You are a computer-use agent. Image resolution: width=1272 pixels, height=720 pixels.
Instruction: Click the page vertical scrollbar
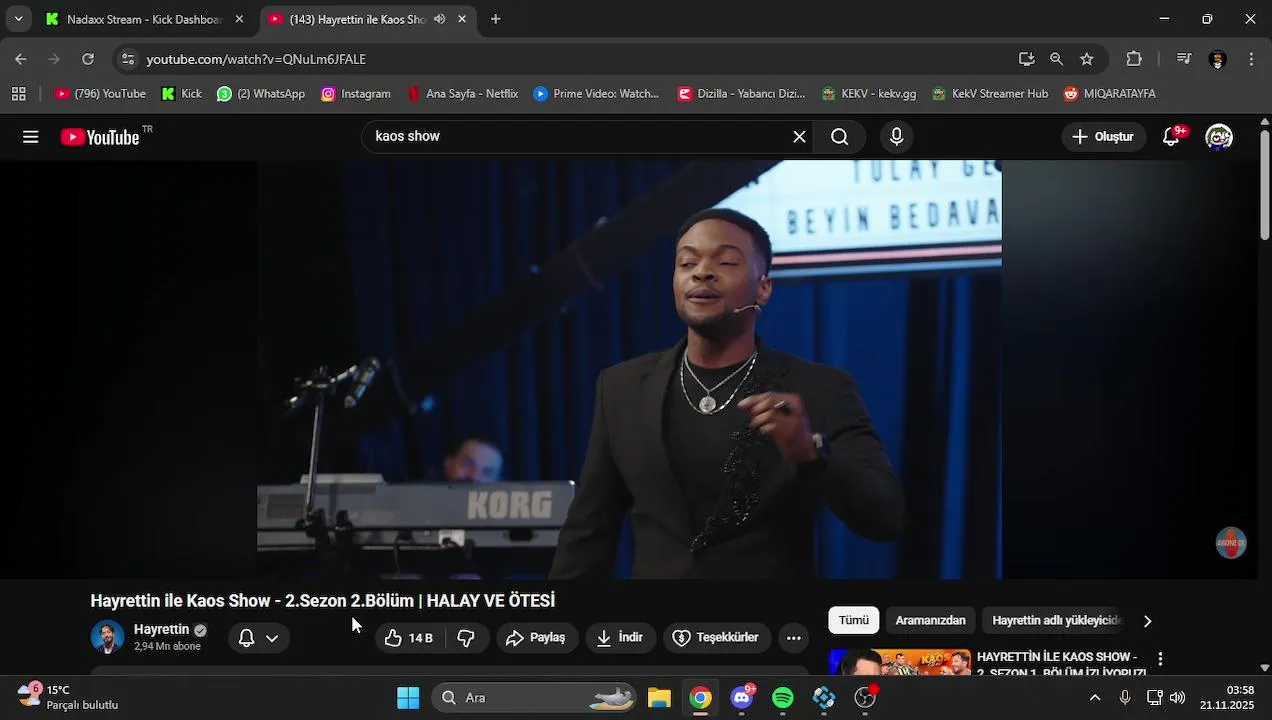[1264, 185]
